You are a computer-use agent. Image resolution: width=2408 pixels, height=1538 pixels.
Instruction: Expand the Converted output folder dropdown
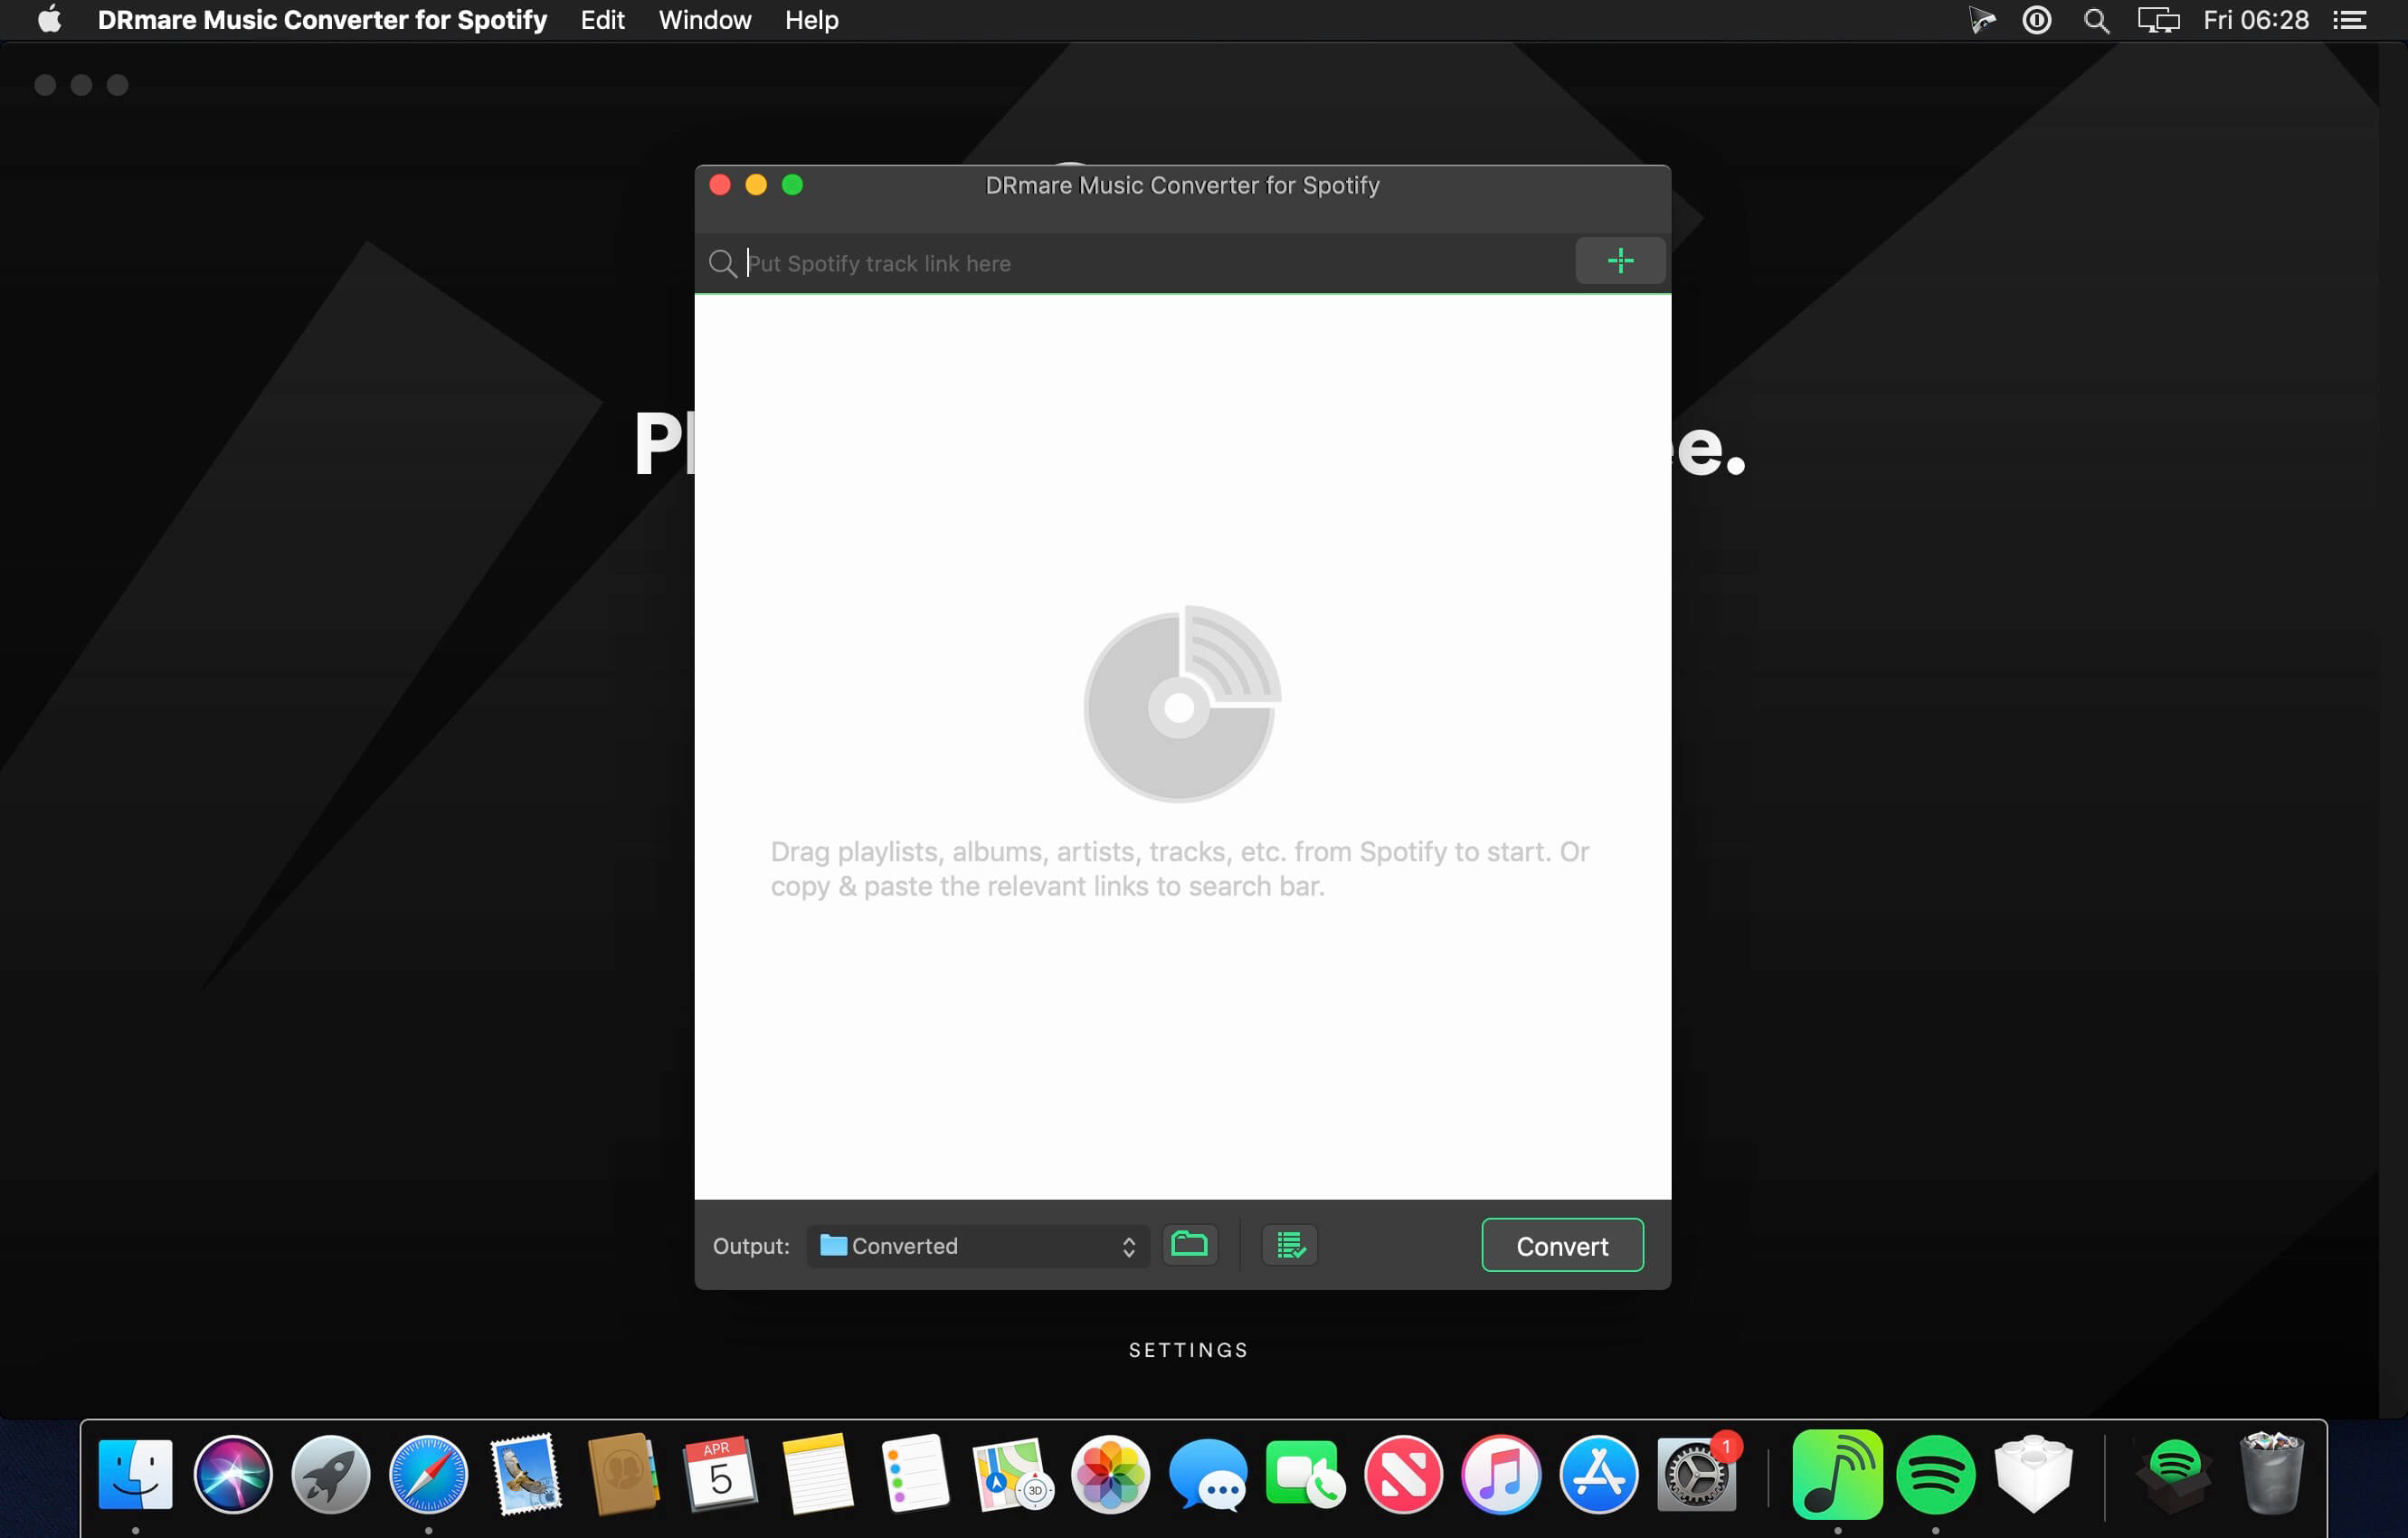coord(978,1245)
